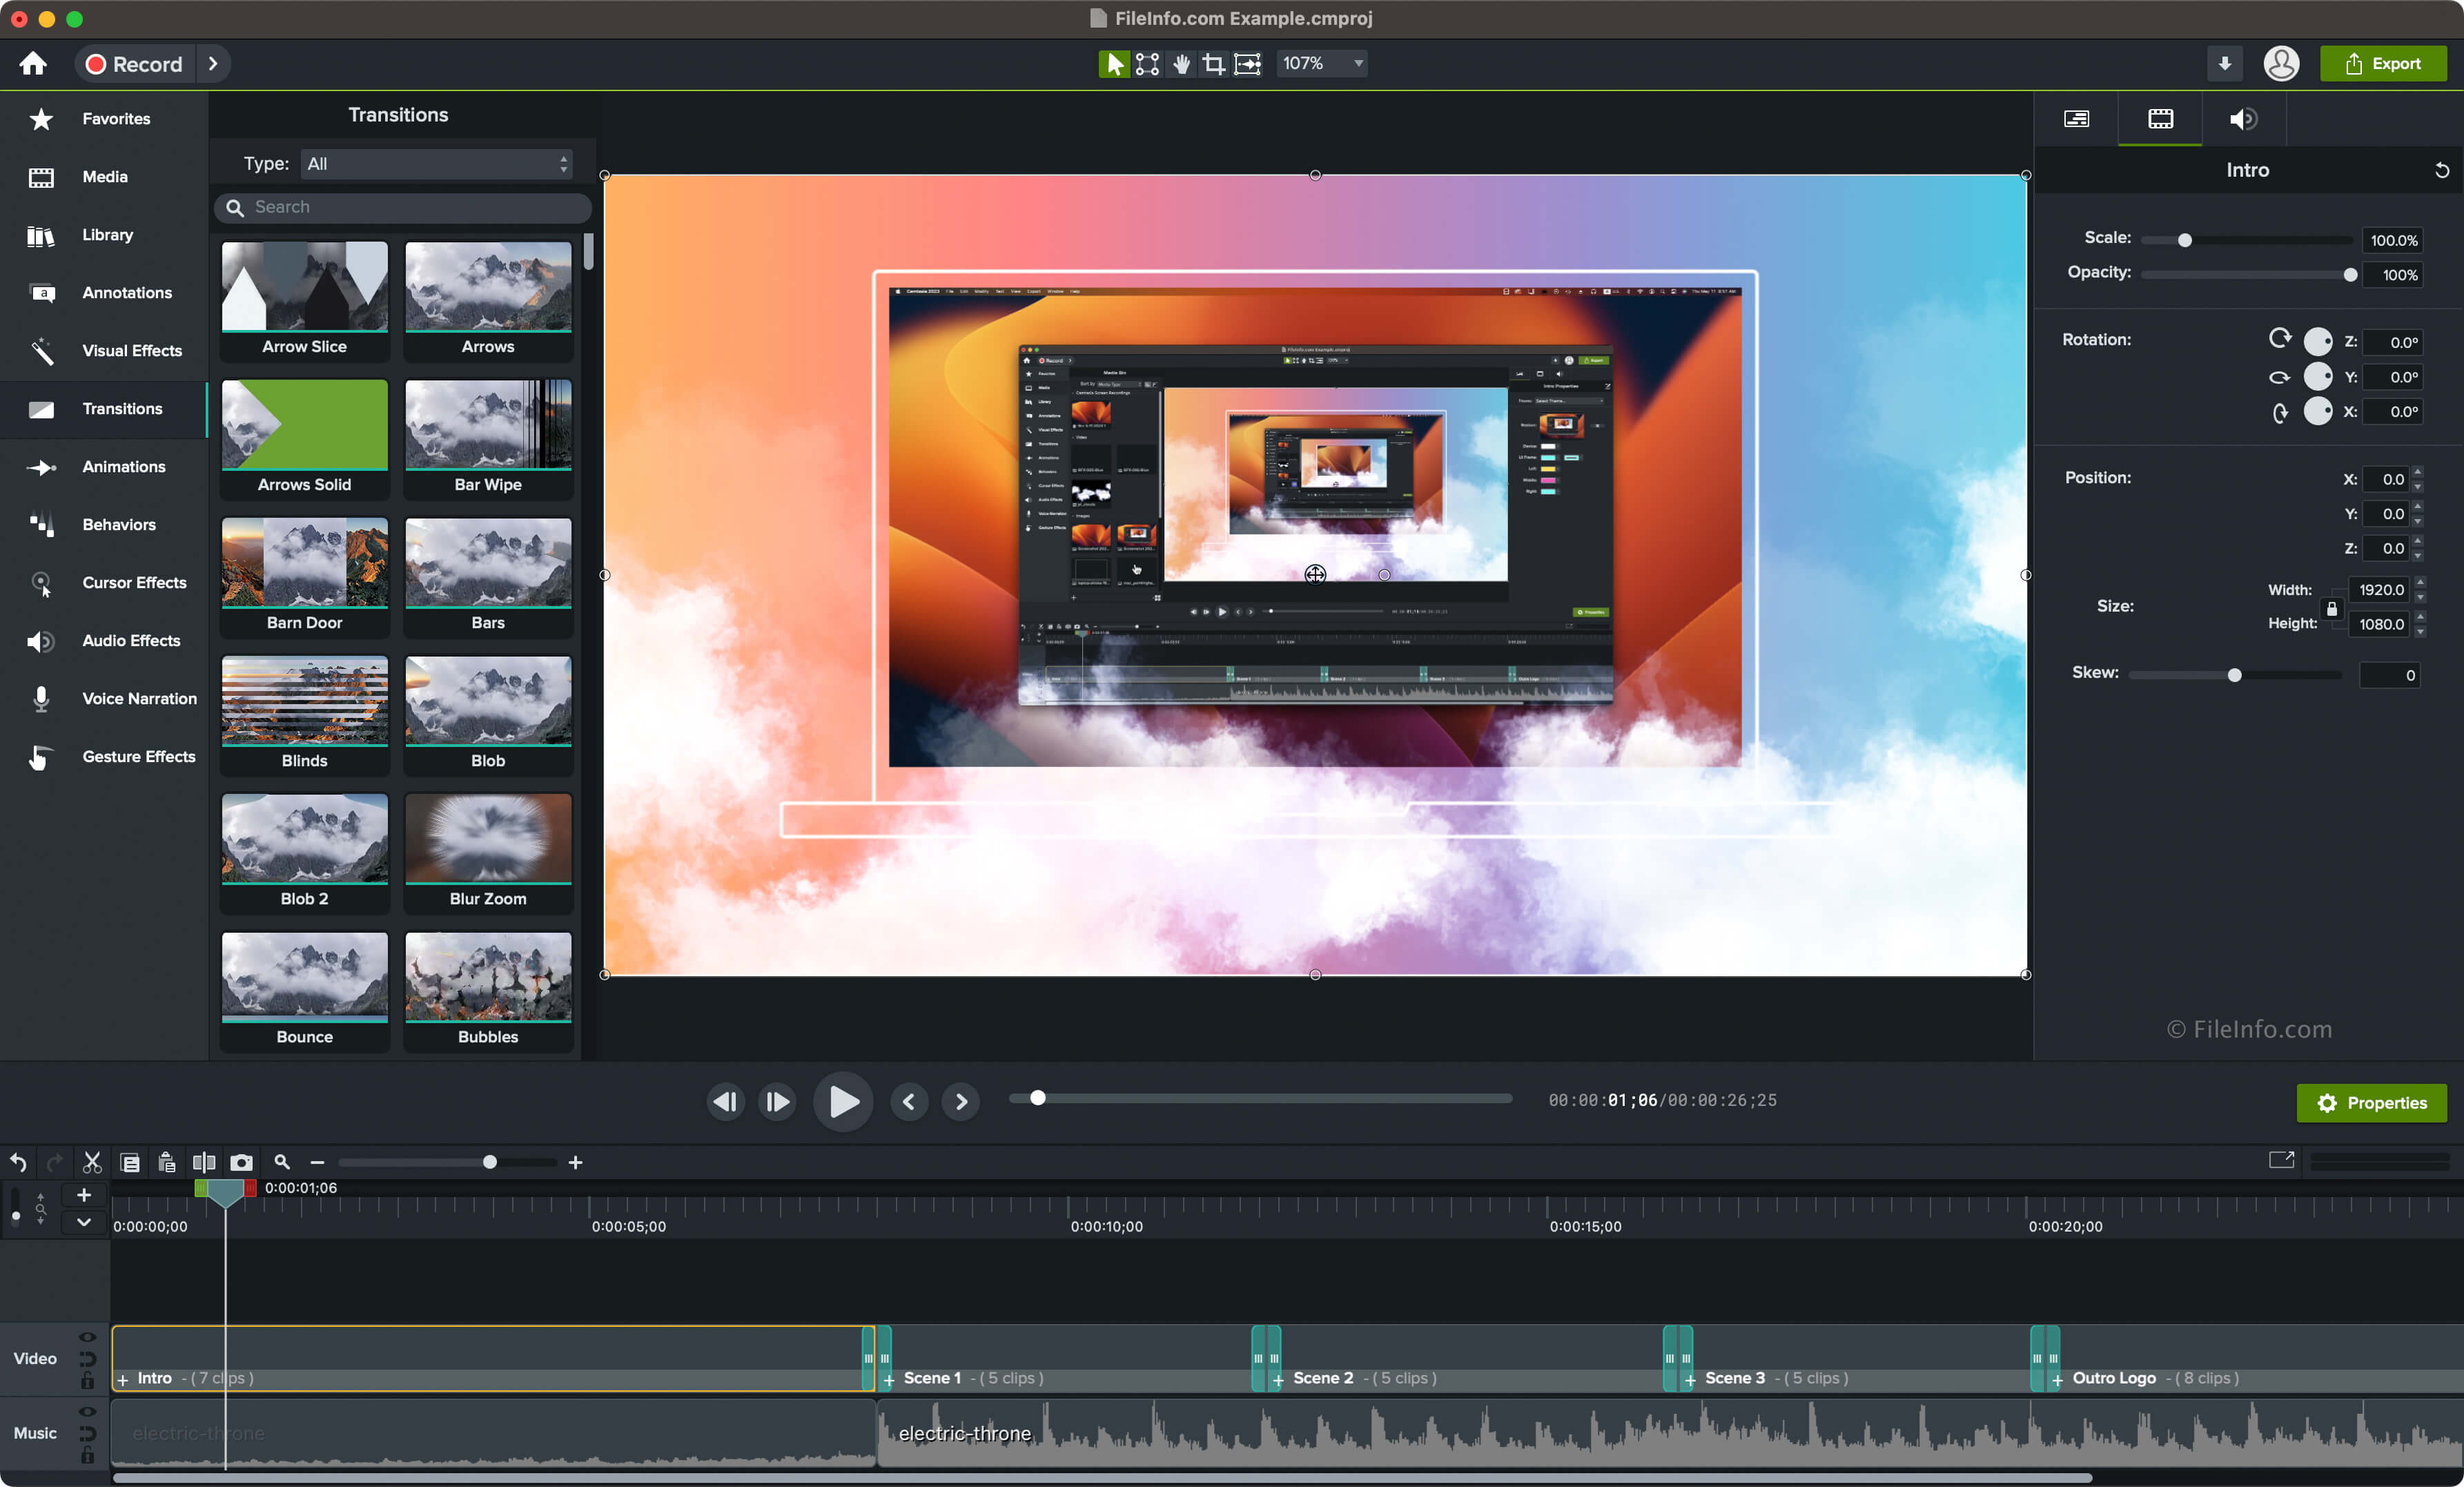Click the Voice Narration icon
This screenshot has height=1487, width=2464.
click(39, 699)
